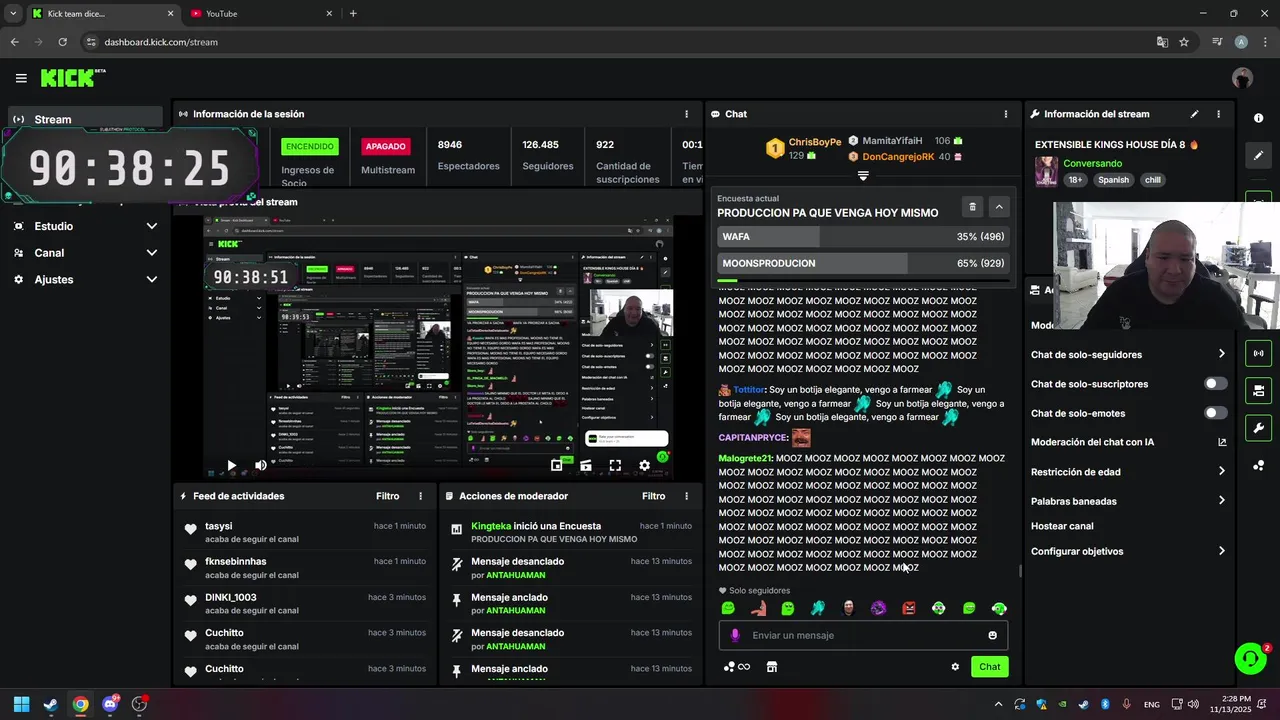Screen dimensions: 1280x720
Task: Select the camera icon in right sidebar
Action: [x=1258, y=390]
